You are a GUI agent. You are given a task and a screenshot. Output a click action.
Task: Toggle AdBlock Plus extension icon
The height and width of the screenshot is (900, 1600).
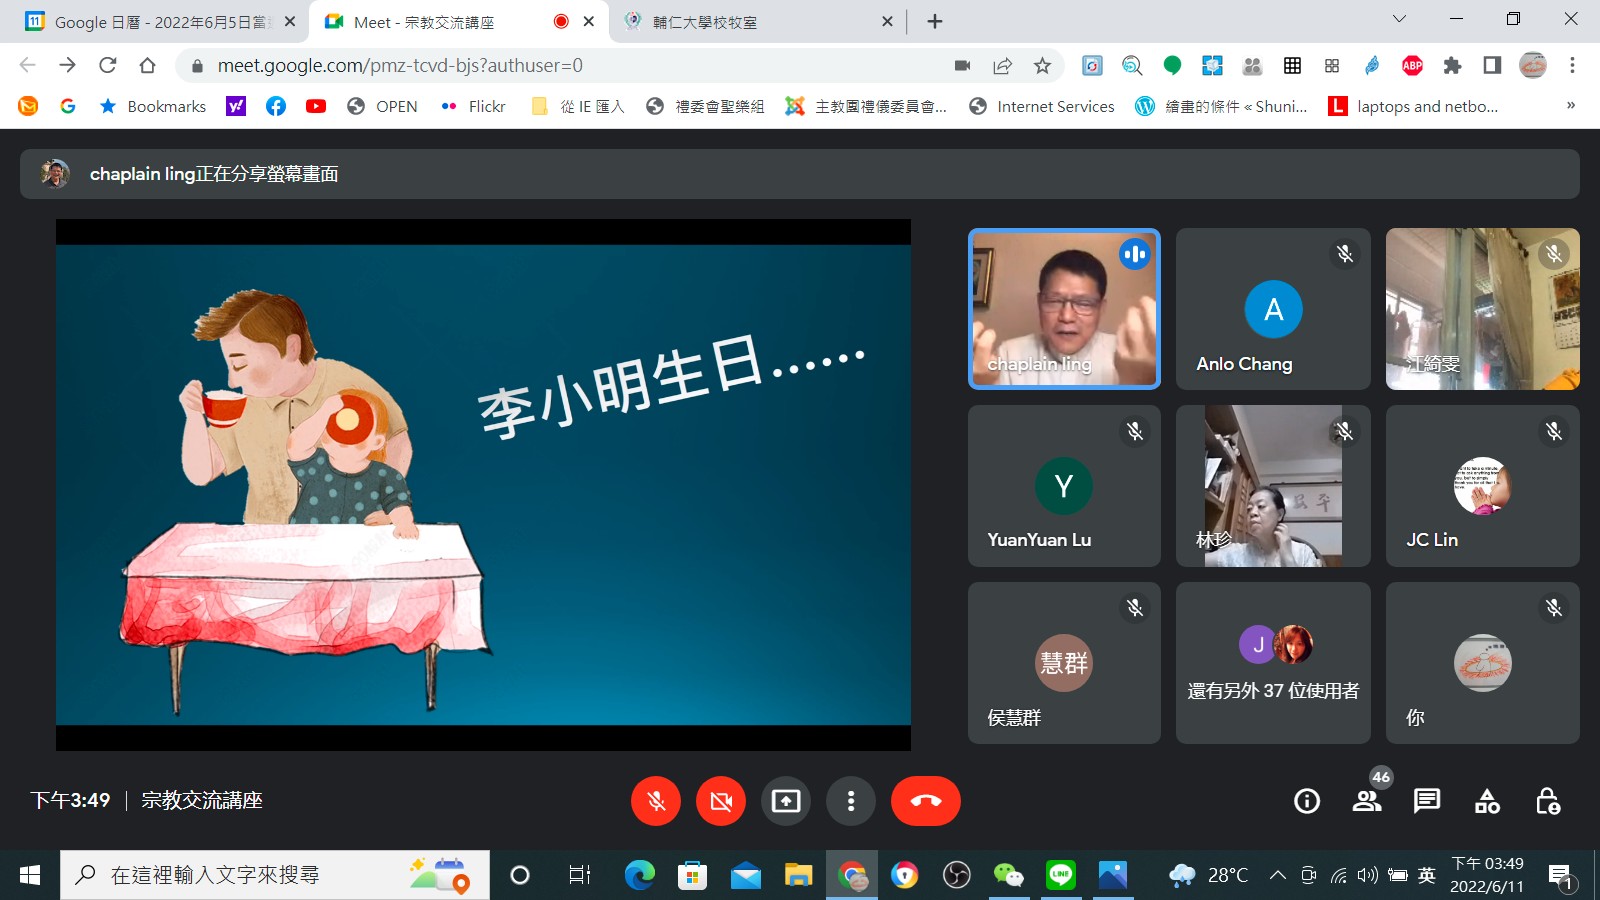[1412, 66]
